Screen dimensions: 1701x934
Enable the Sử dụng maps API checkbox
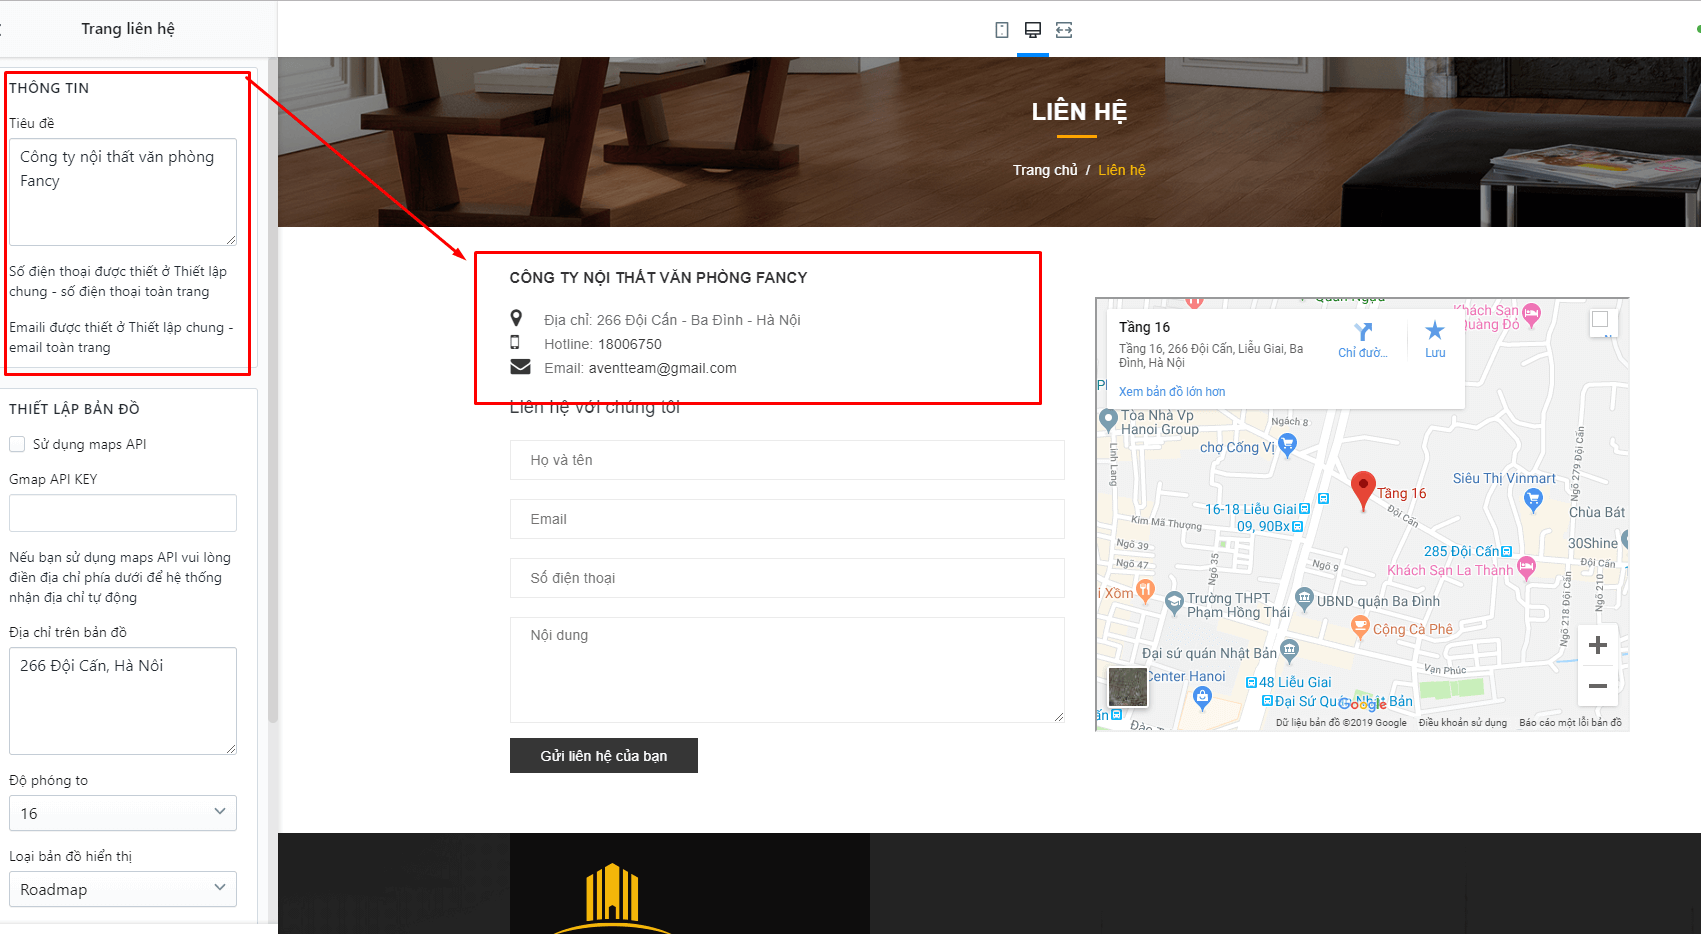pyautogui.click(x=17, y=444)
